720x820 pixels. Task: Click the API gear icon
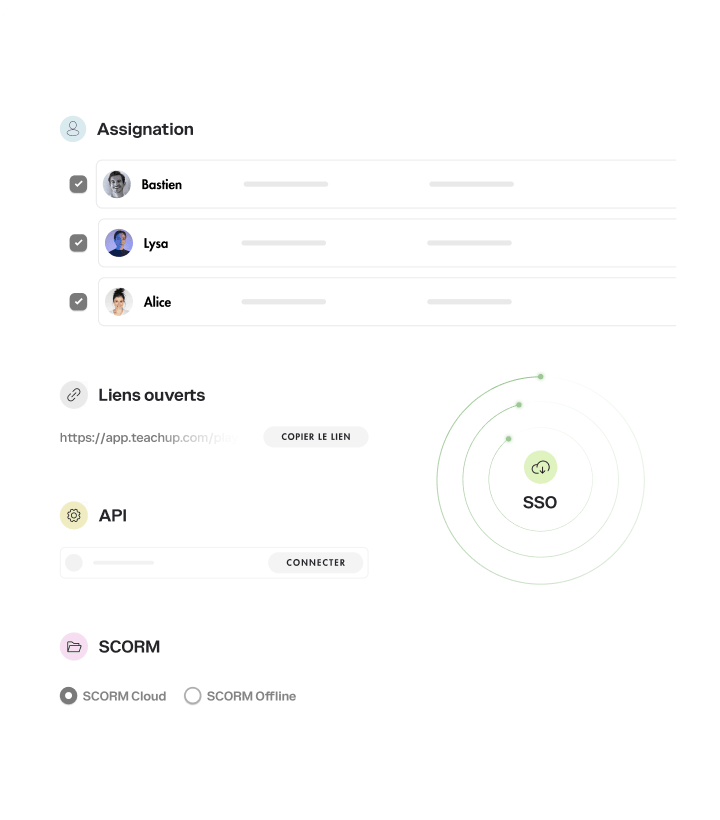[x=74, y=516]
